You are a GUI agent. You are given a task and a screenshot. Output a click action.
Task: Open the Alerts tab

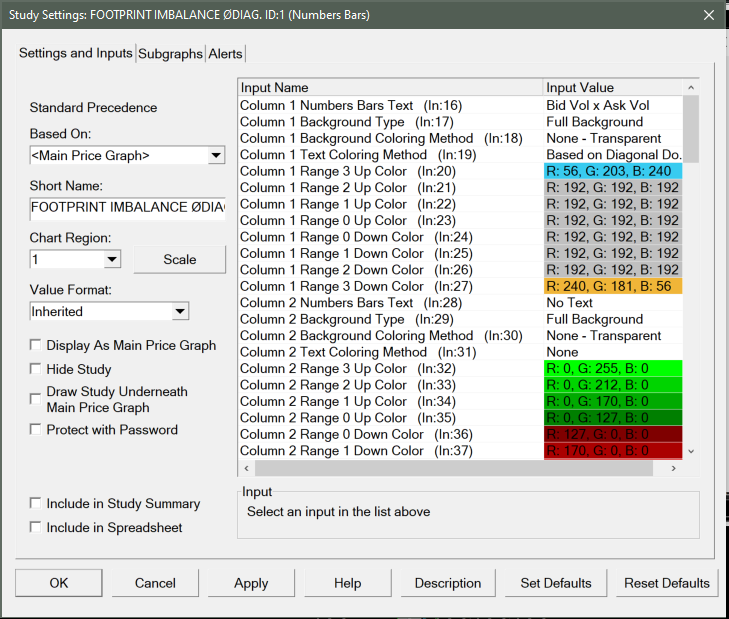224,54
